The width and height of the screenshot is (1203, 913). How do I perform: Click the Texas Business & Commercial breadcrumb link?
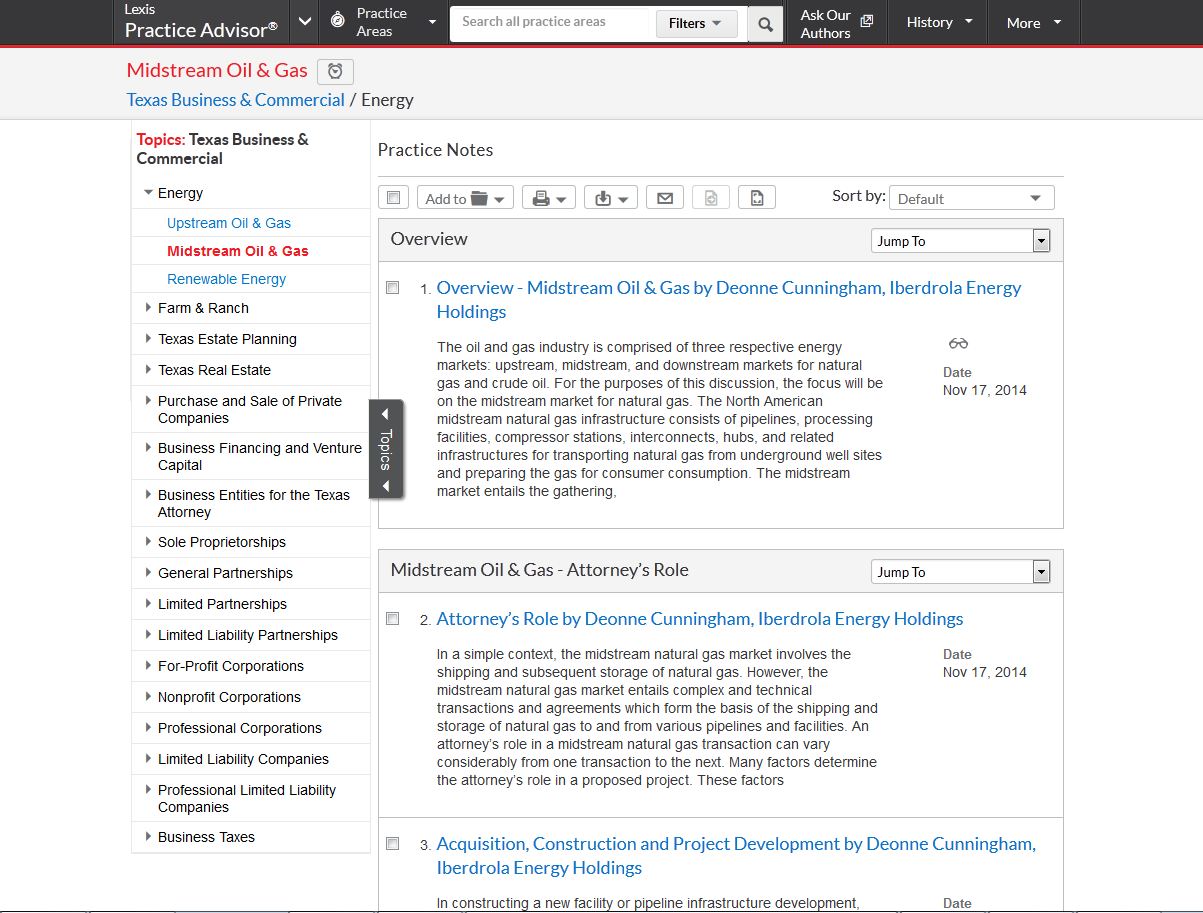[235, 100]
